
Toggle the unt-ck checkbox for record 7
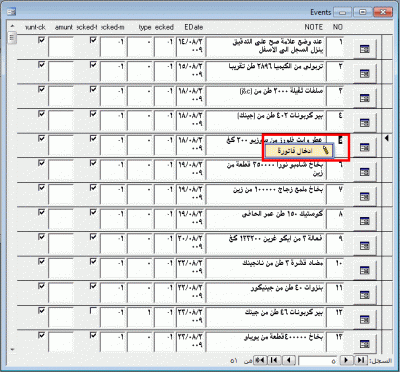[41, 188]
